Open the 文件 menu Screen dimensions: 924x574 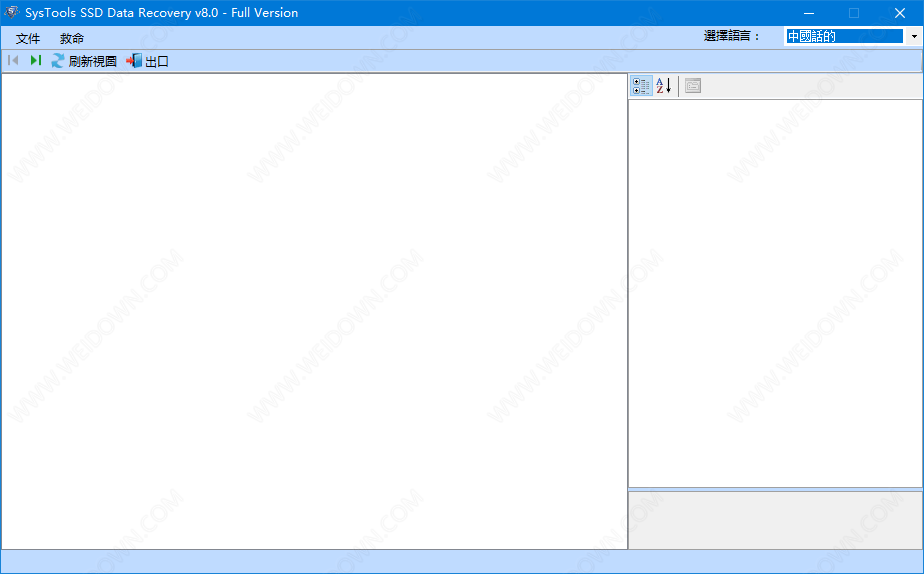28,38
